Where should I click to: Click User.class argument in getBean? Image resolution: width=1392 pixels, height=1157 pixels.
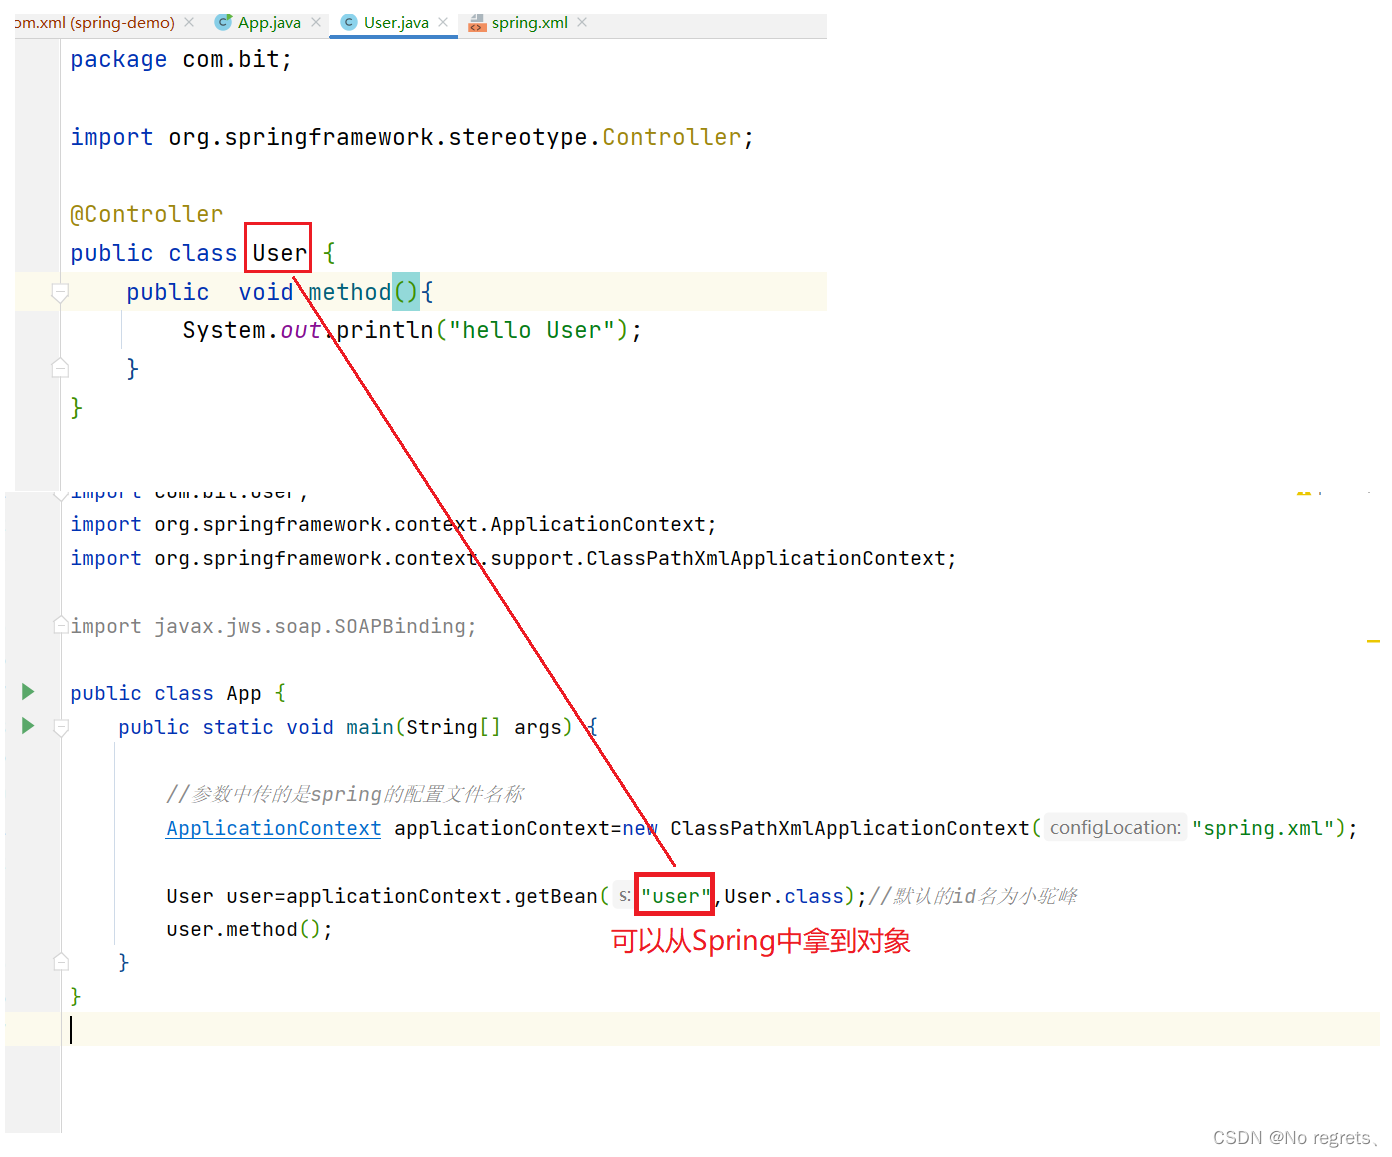coord(784,896)
